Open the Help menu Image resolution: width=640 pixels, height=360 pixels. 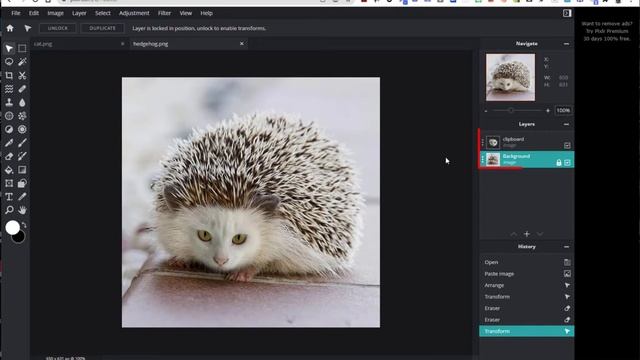coord(207,13)
